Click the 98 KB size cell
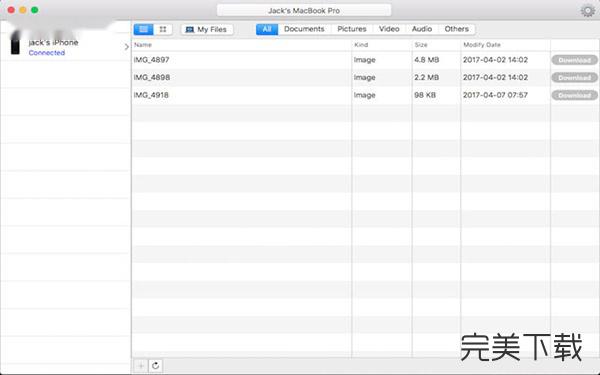600x375 pixels. pyautogui.click(x=425, y=95)
